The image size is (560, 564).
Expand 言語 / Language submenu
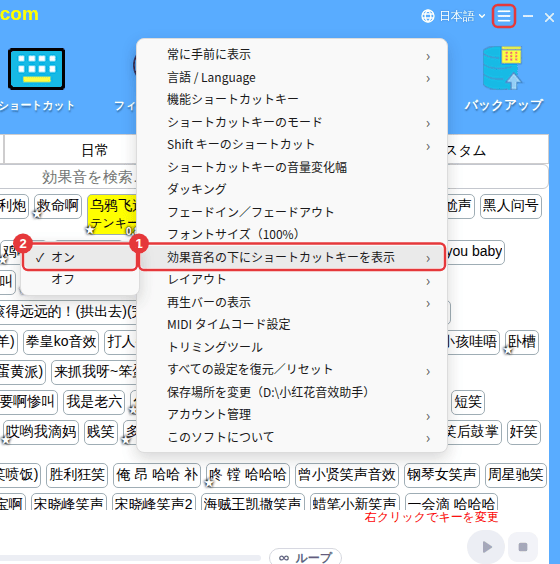(x=292, y=78)
